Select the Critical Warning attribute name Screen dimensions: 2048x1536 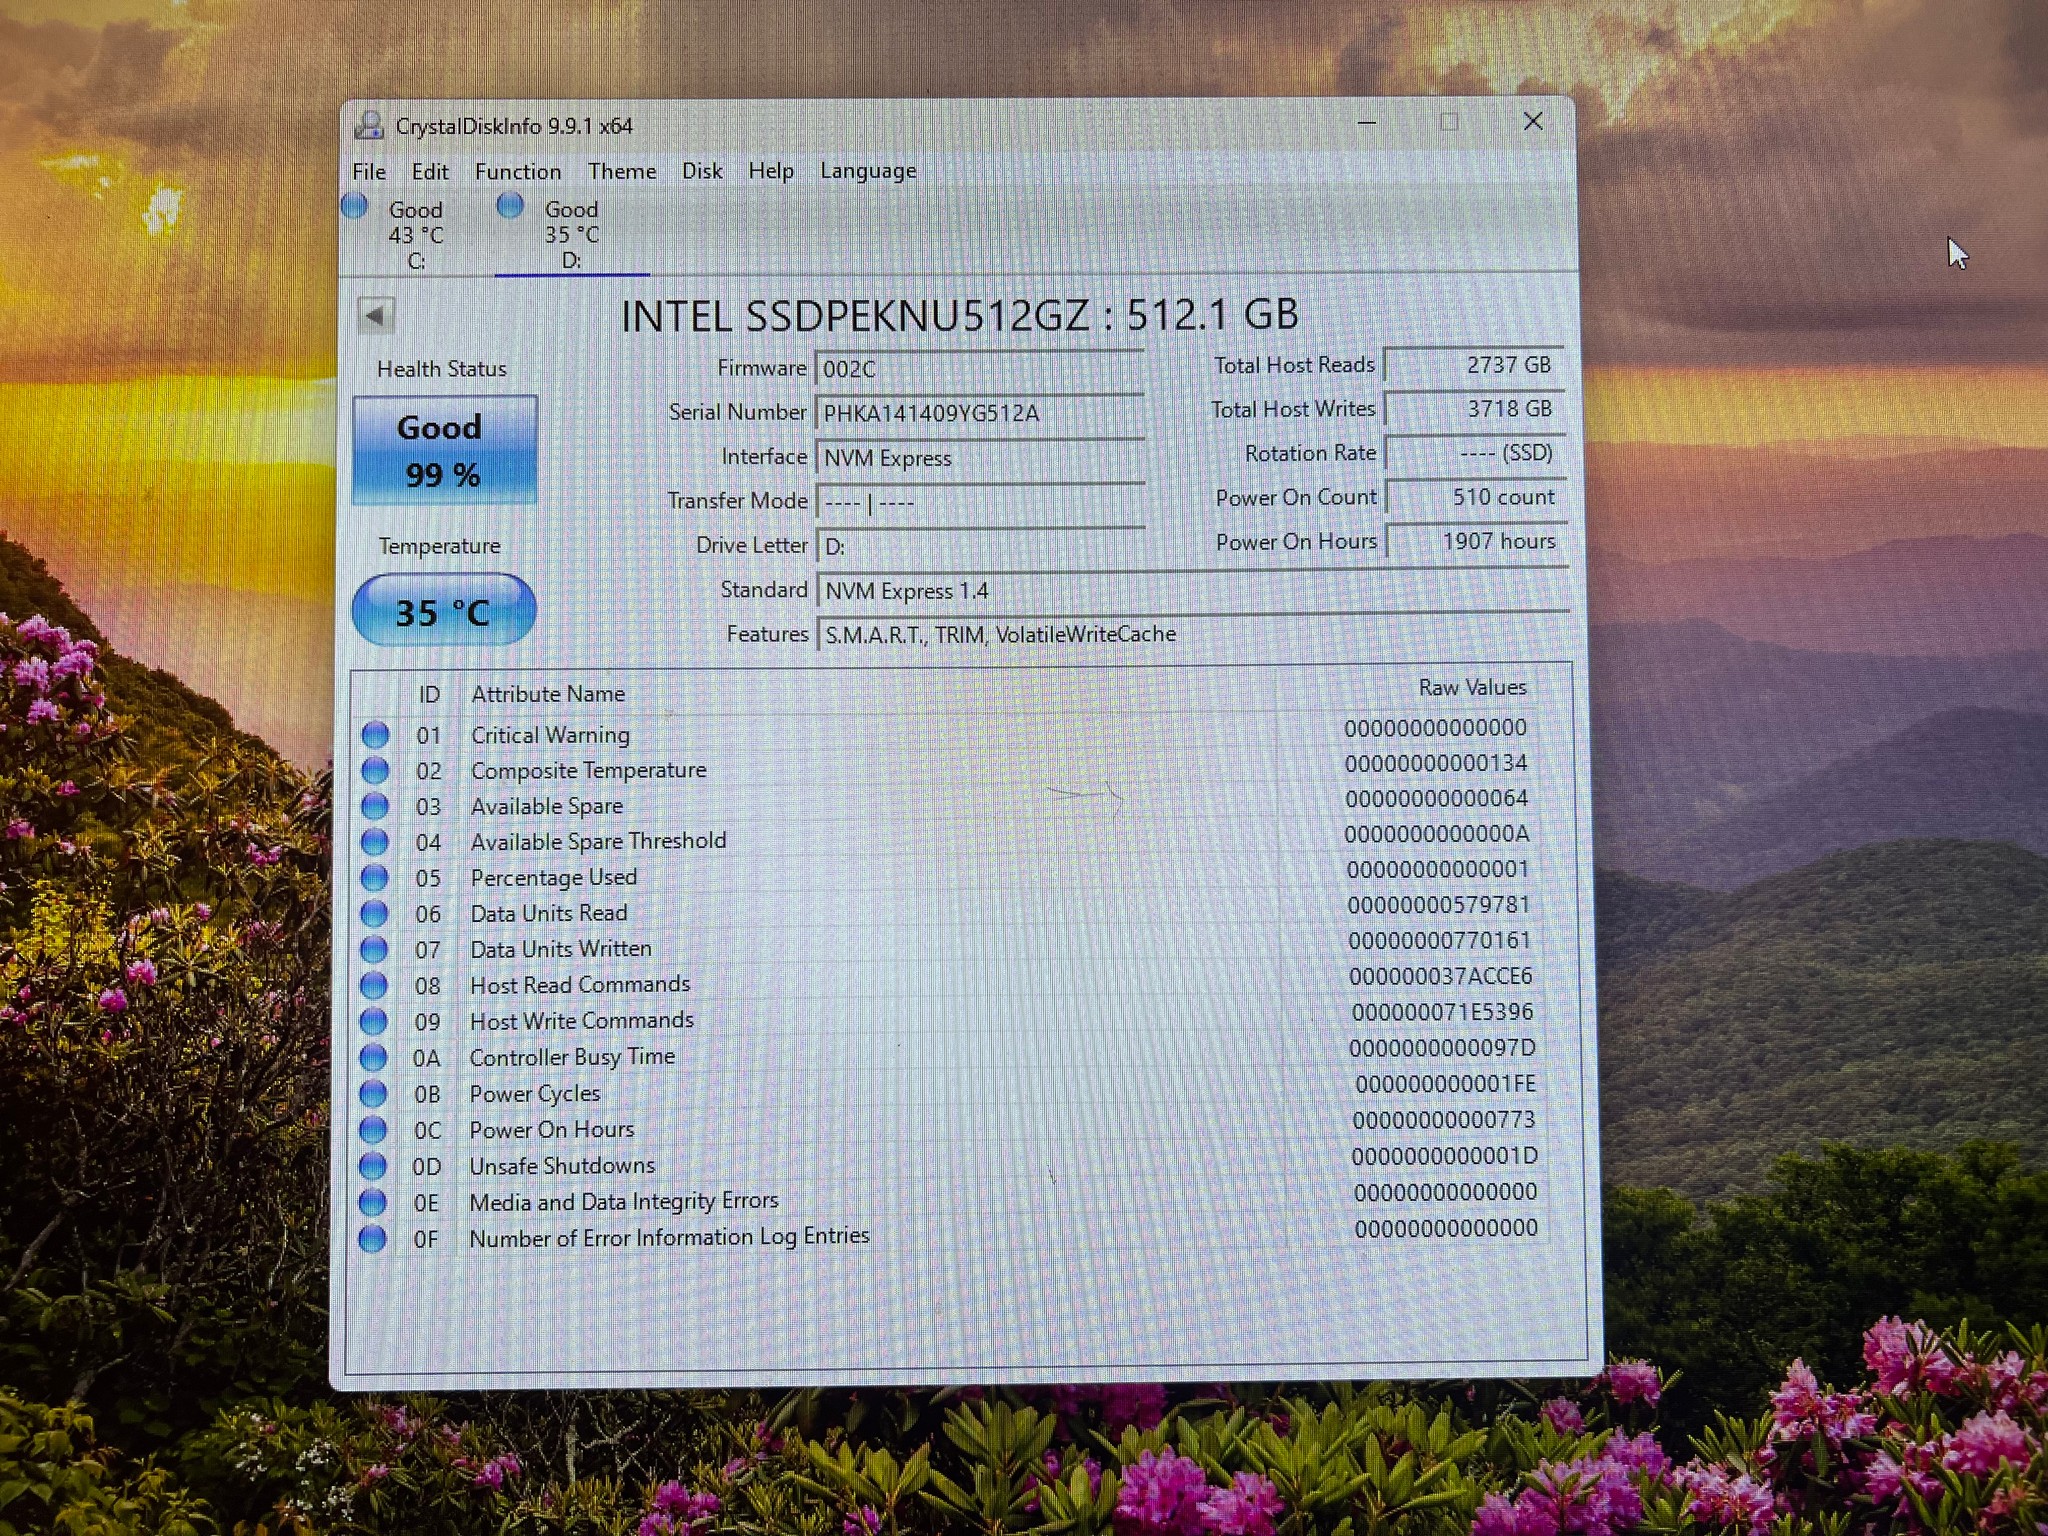(x=550, y=735)
